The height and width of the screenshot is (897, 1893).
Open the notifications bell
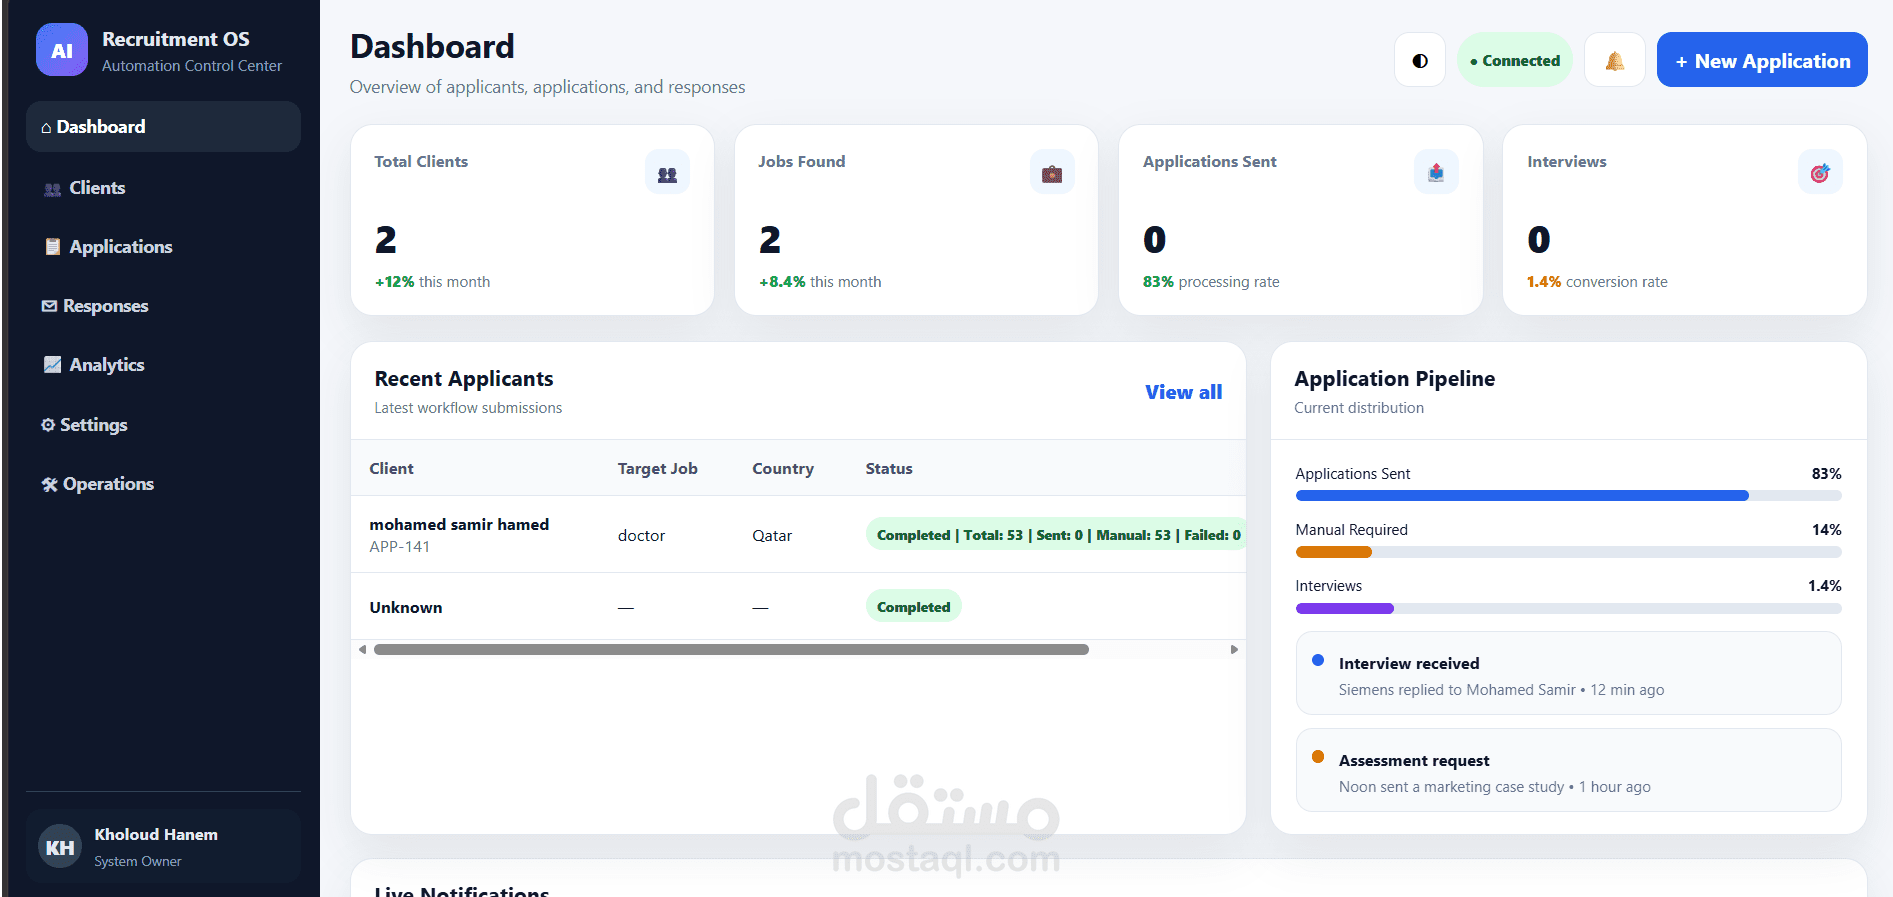click(1615, 60)
